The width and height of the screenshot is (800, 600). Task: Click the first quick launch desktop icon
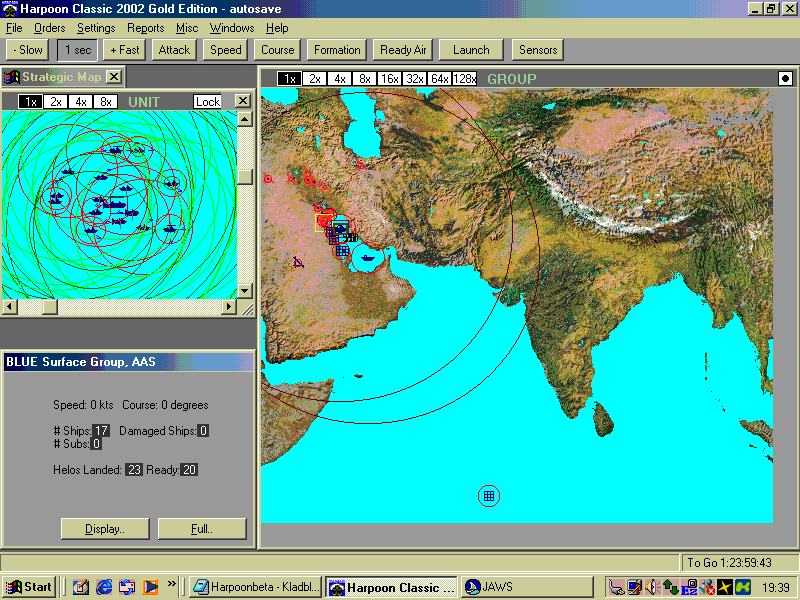pyautogui.click(x=81, y=587)
